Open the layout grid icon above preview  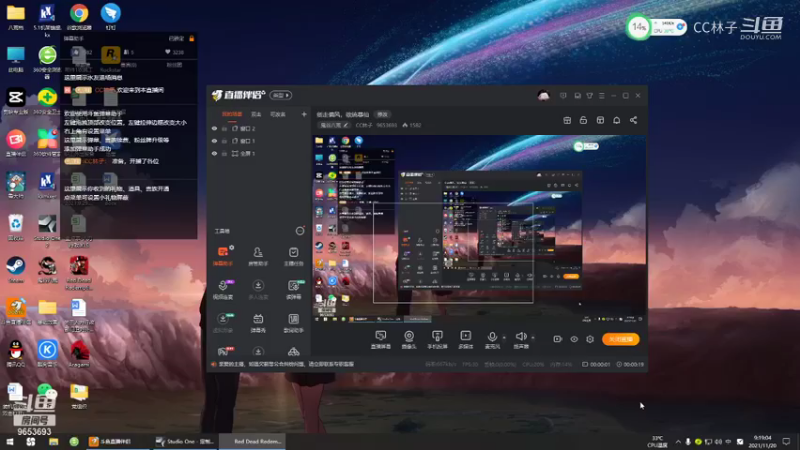(600, 120)
